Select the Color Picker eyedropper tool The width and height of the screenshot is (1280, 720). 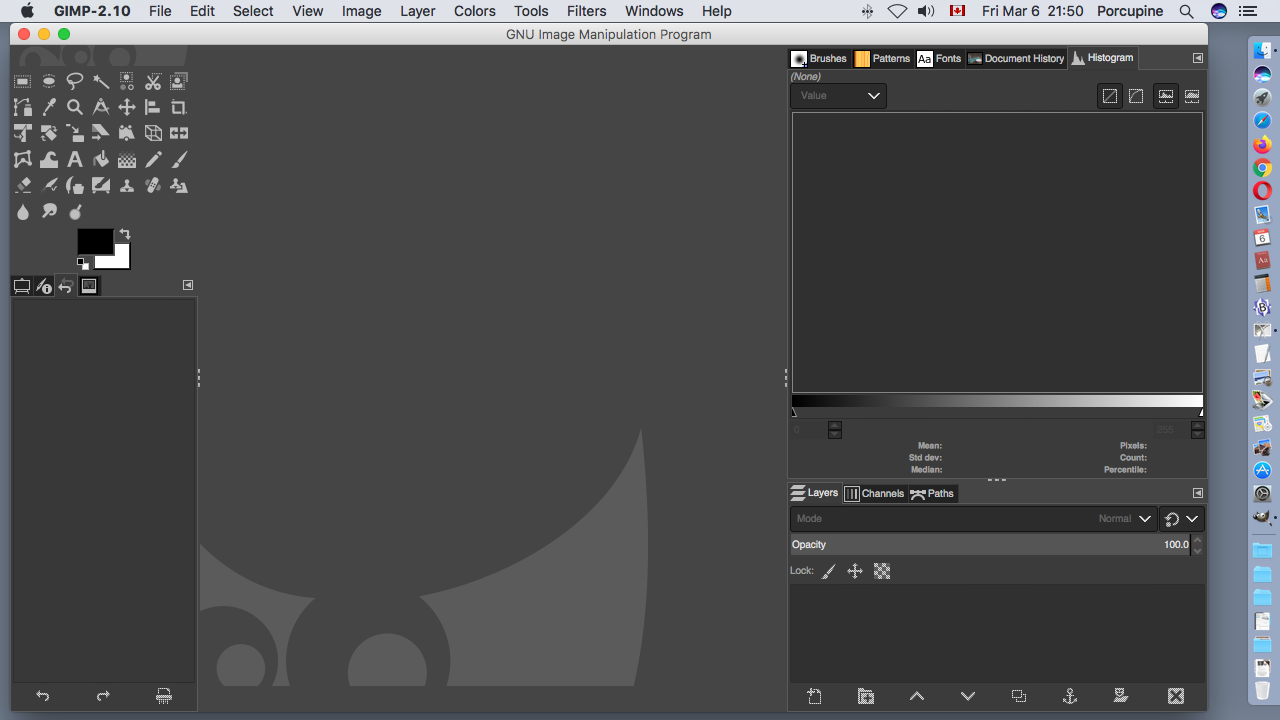[48, 108]
